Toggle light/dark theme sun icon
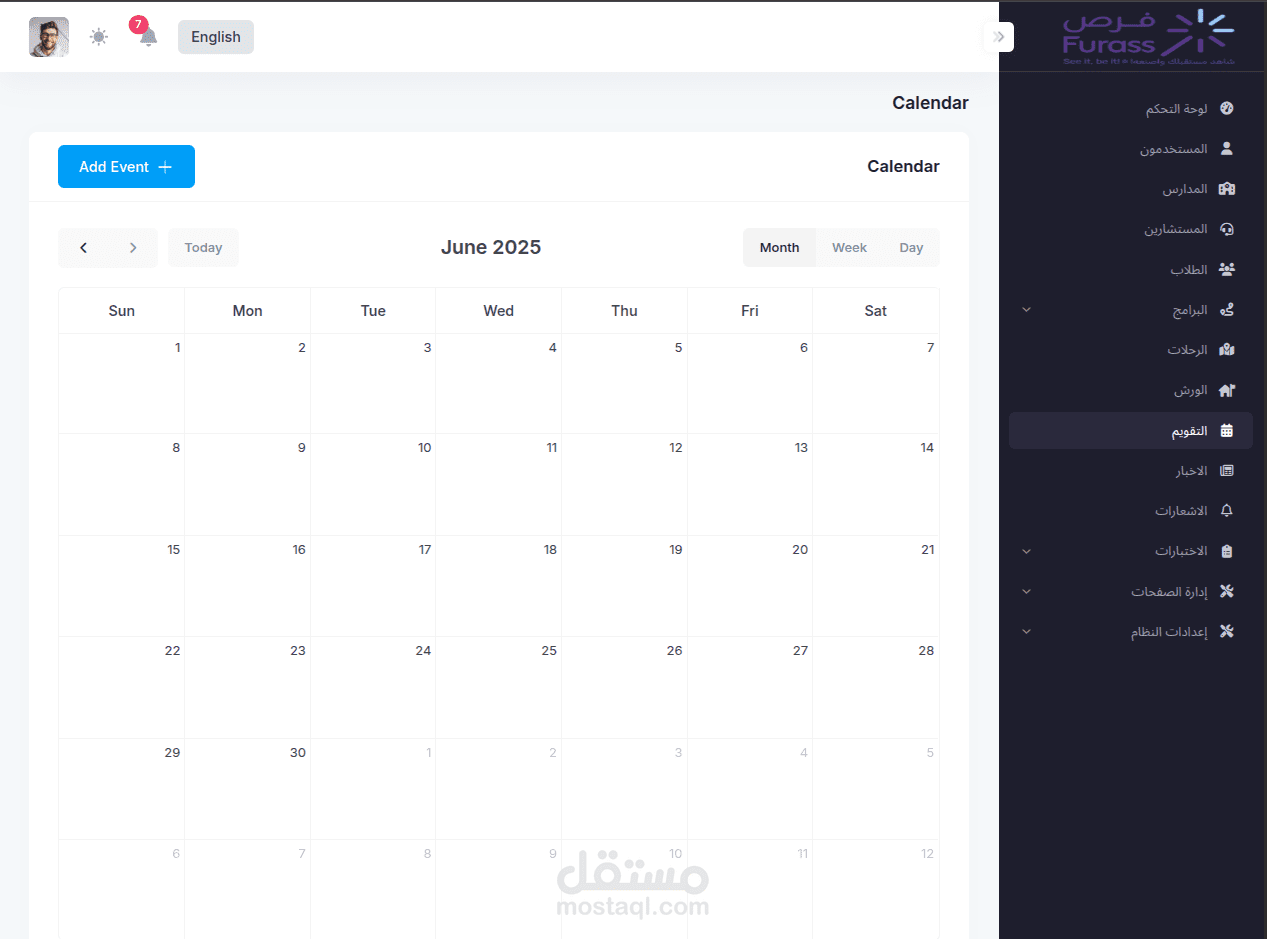 pyautogui.click(x=98, y=37)
